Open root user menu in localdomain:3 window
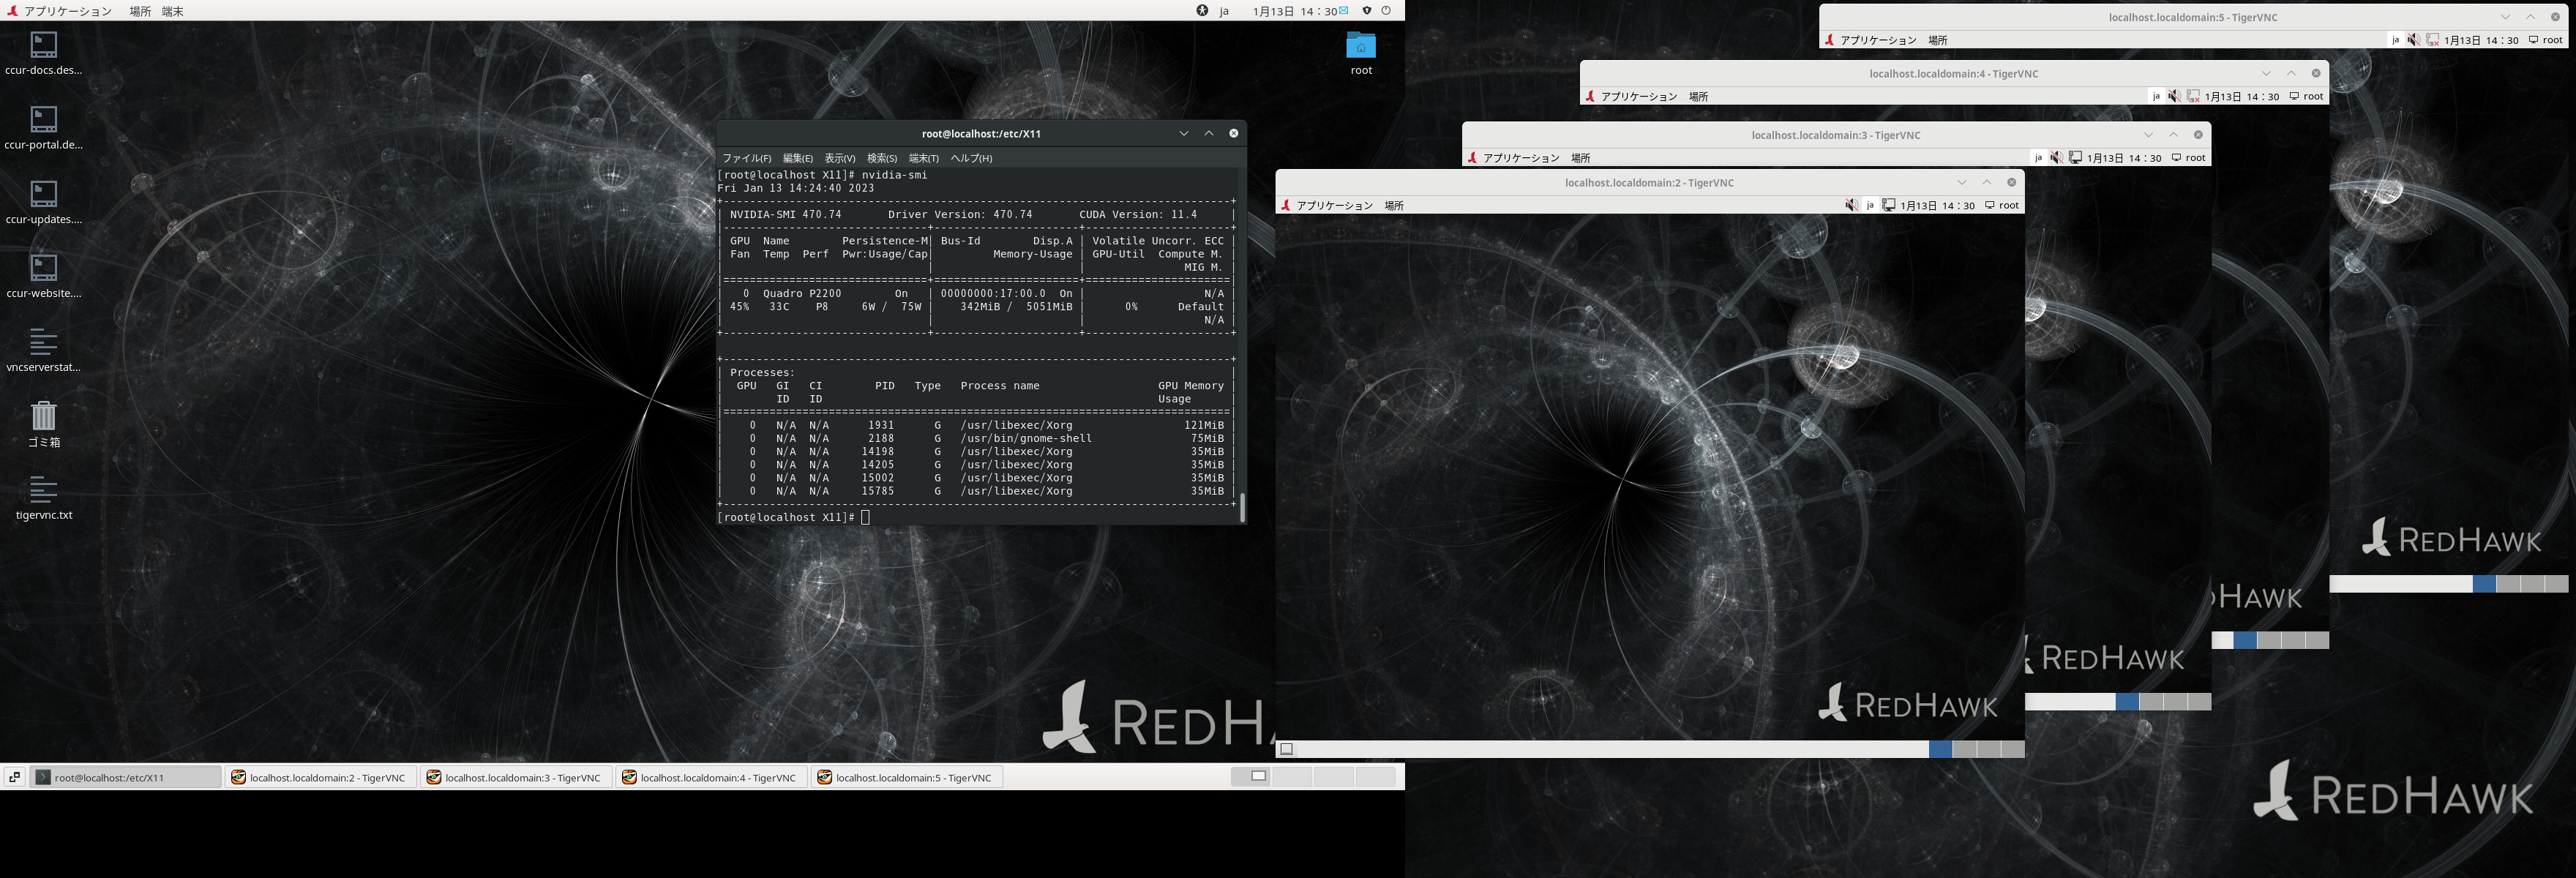This screenshot has height=878, width=2576. point(2189,158)
